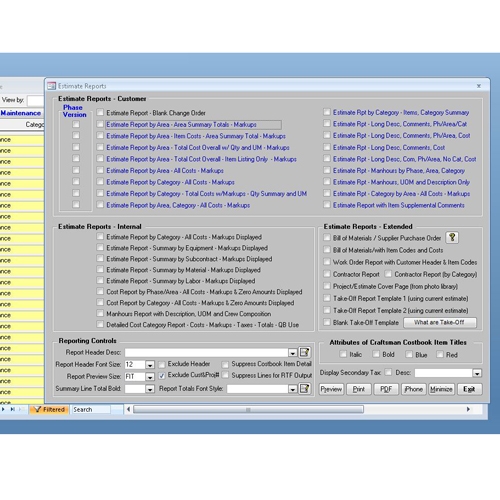Click the Filtered funnel icon in status bar
The image size is (500, 500).
[38, 409]
